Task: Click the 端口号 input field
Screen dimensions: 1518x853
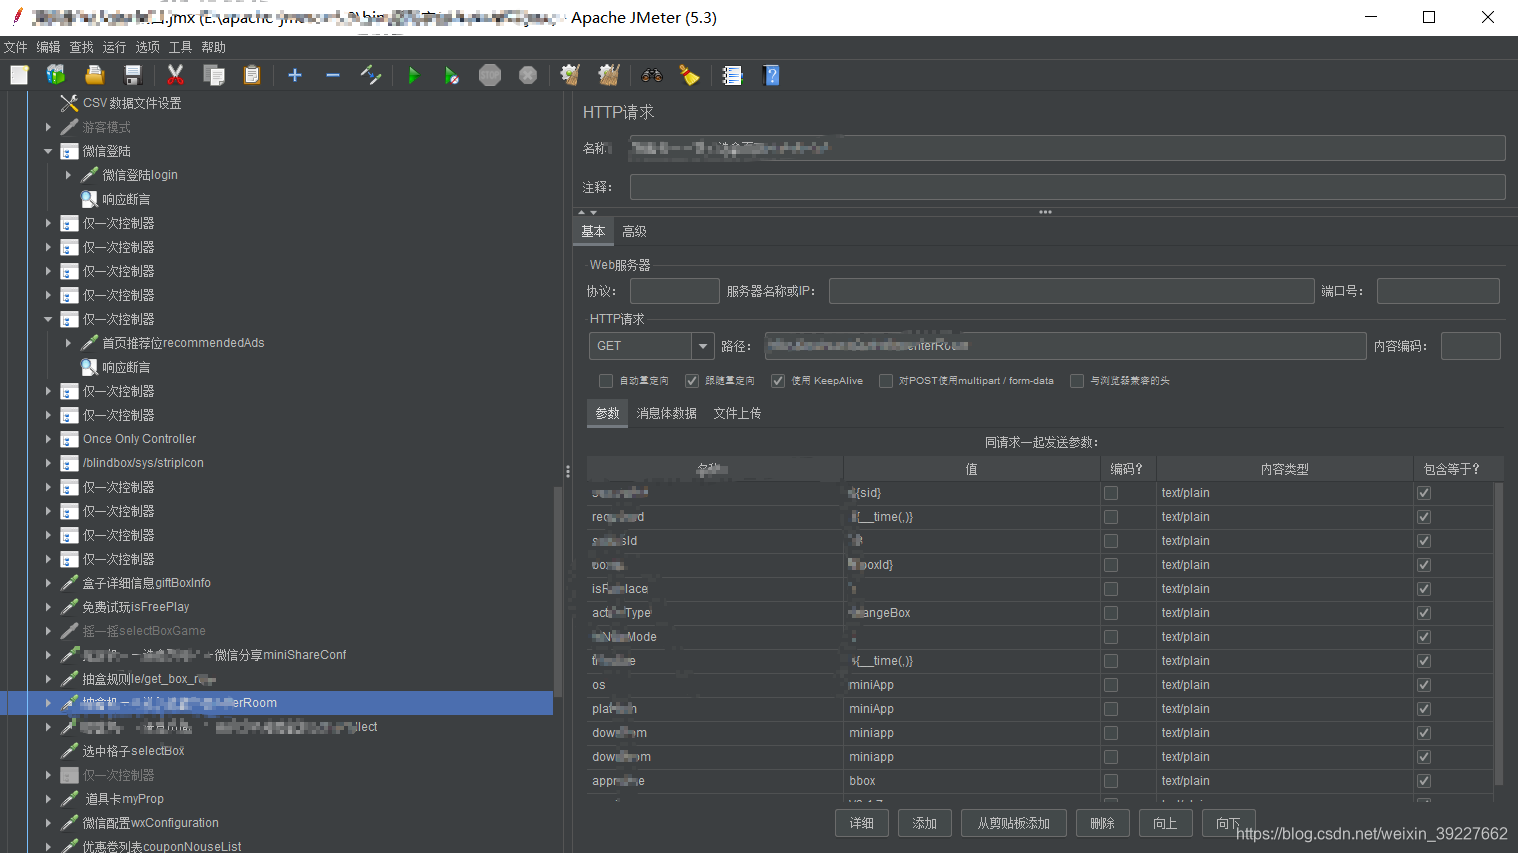Action: (1438, 291)
